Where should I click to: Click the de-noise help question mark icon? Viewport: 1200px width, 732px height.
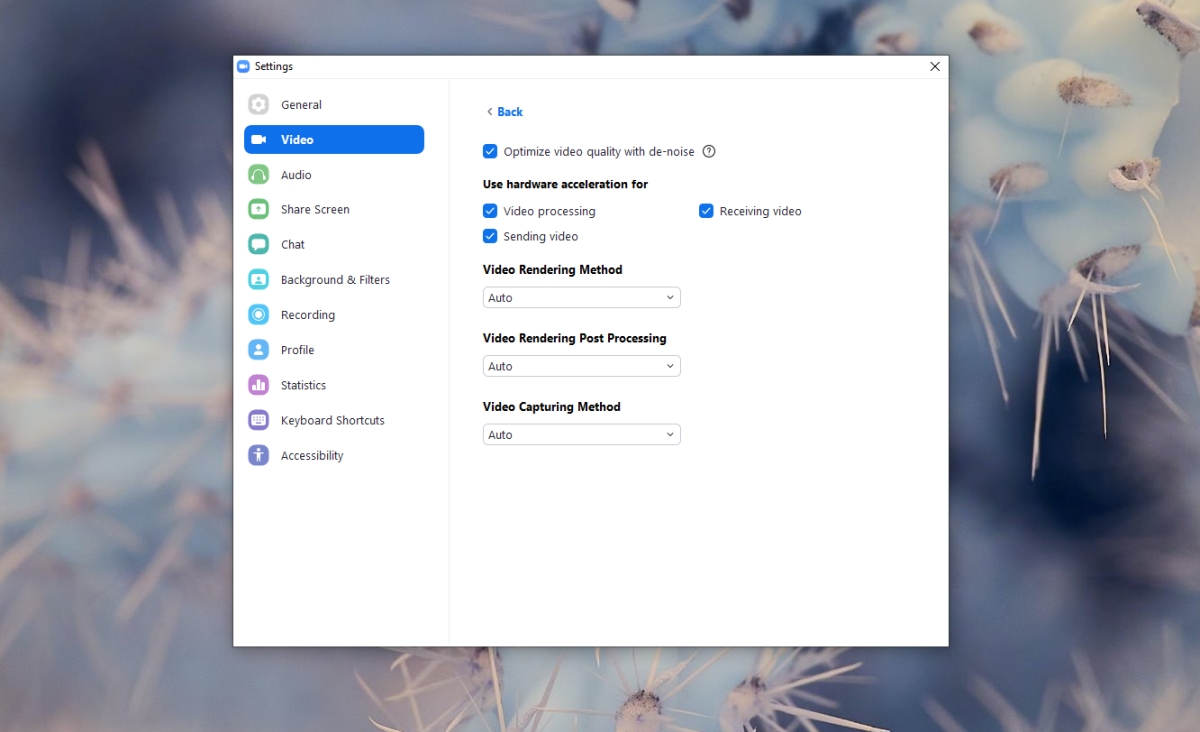(709, 152)
